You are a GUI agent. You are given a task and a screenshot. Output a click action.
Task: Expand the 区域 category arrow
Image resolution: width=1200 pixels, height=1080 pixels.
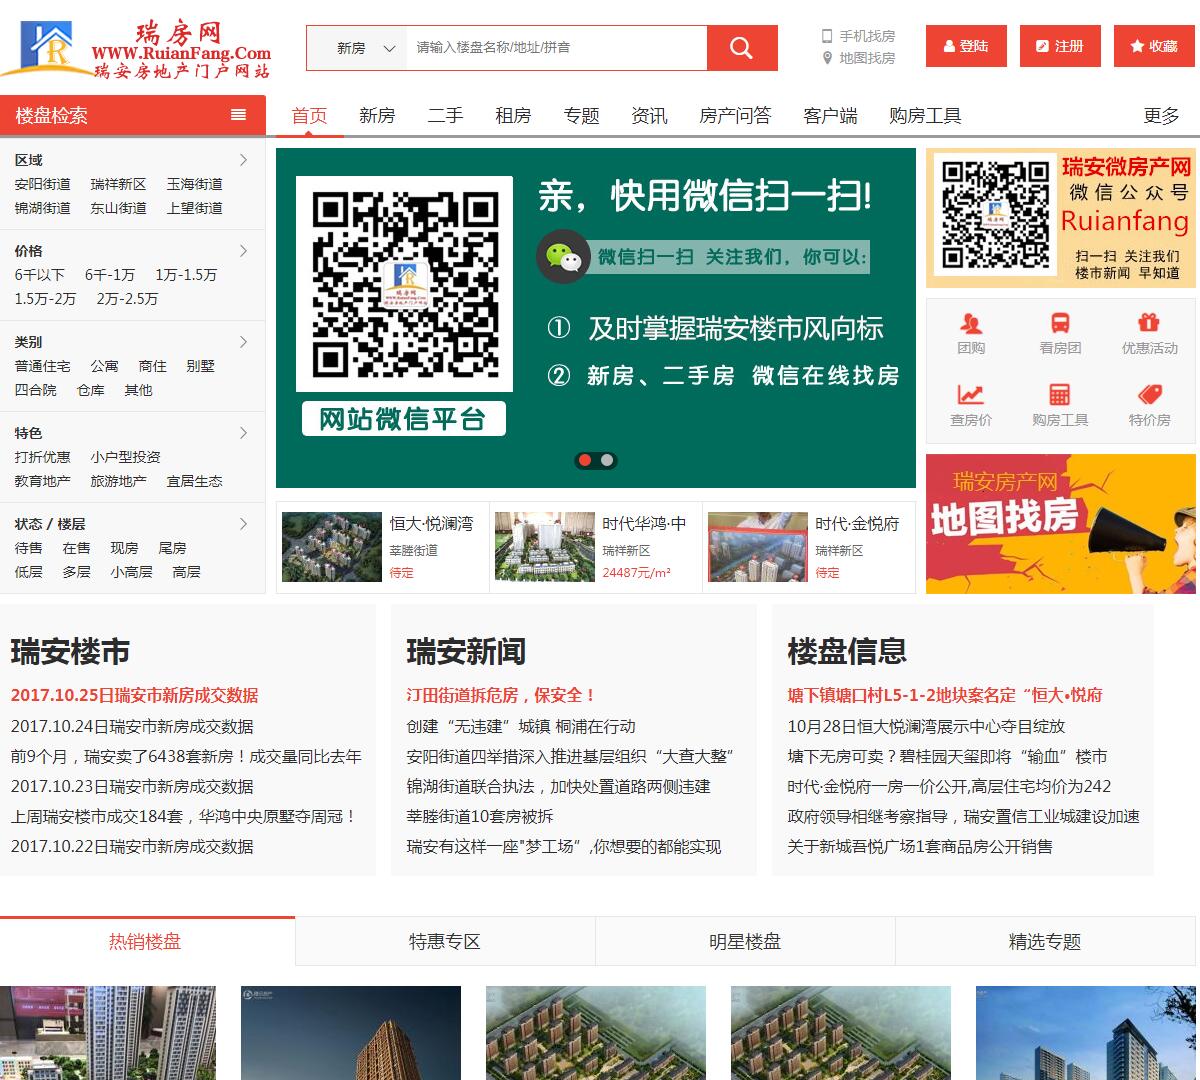[x=243, y=160]
